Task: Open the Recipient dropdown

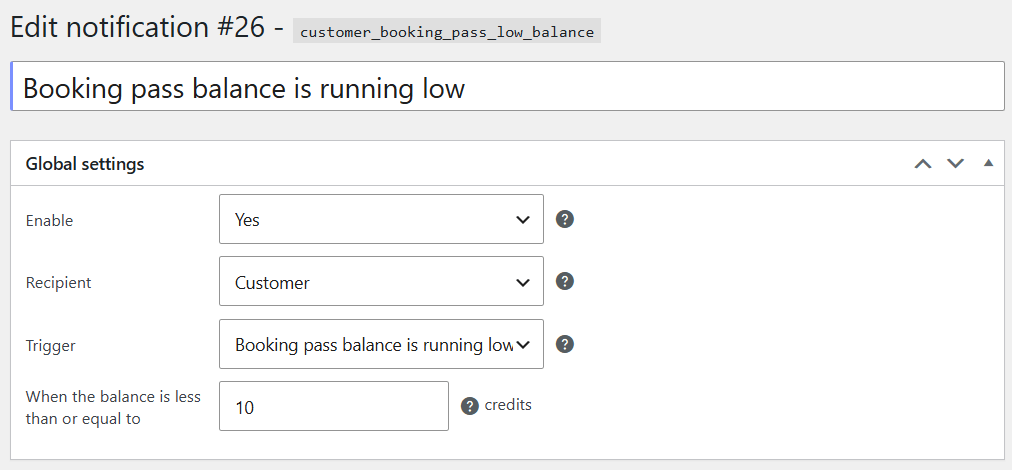Action: (381, 281)
